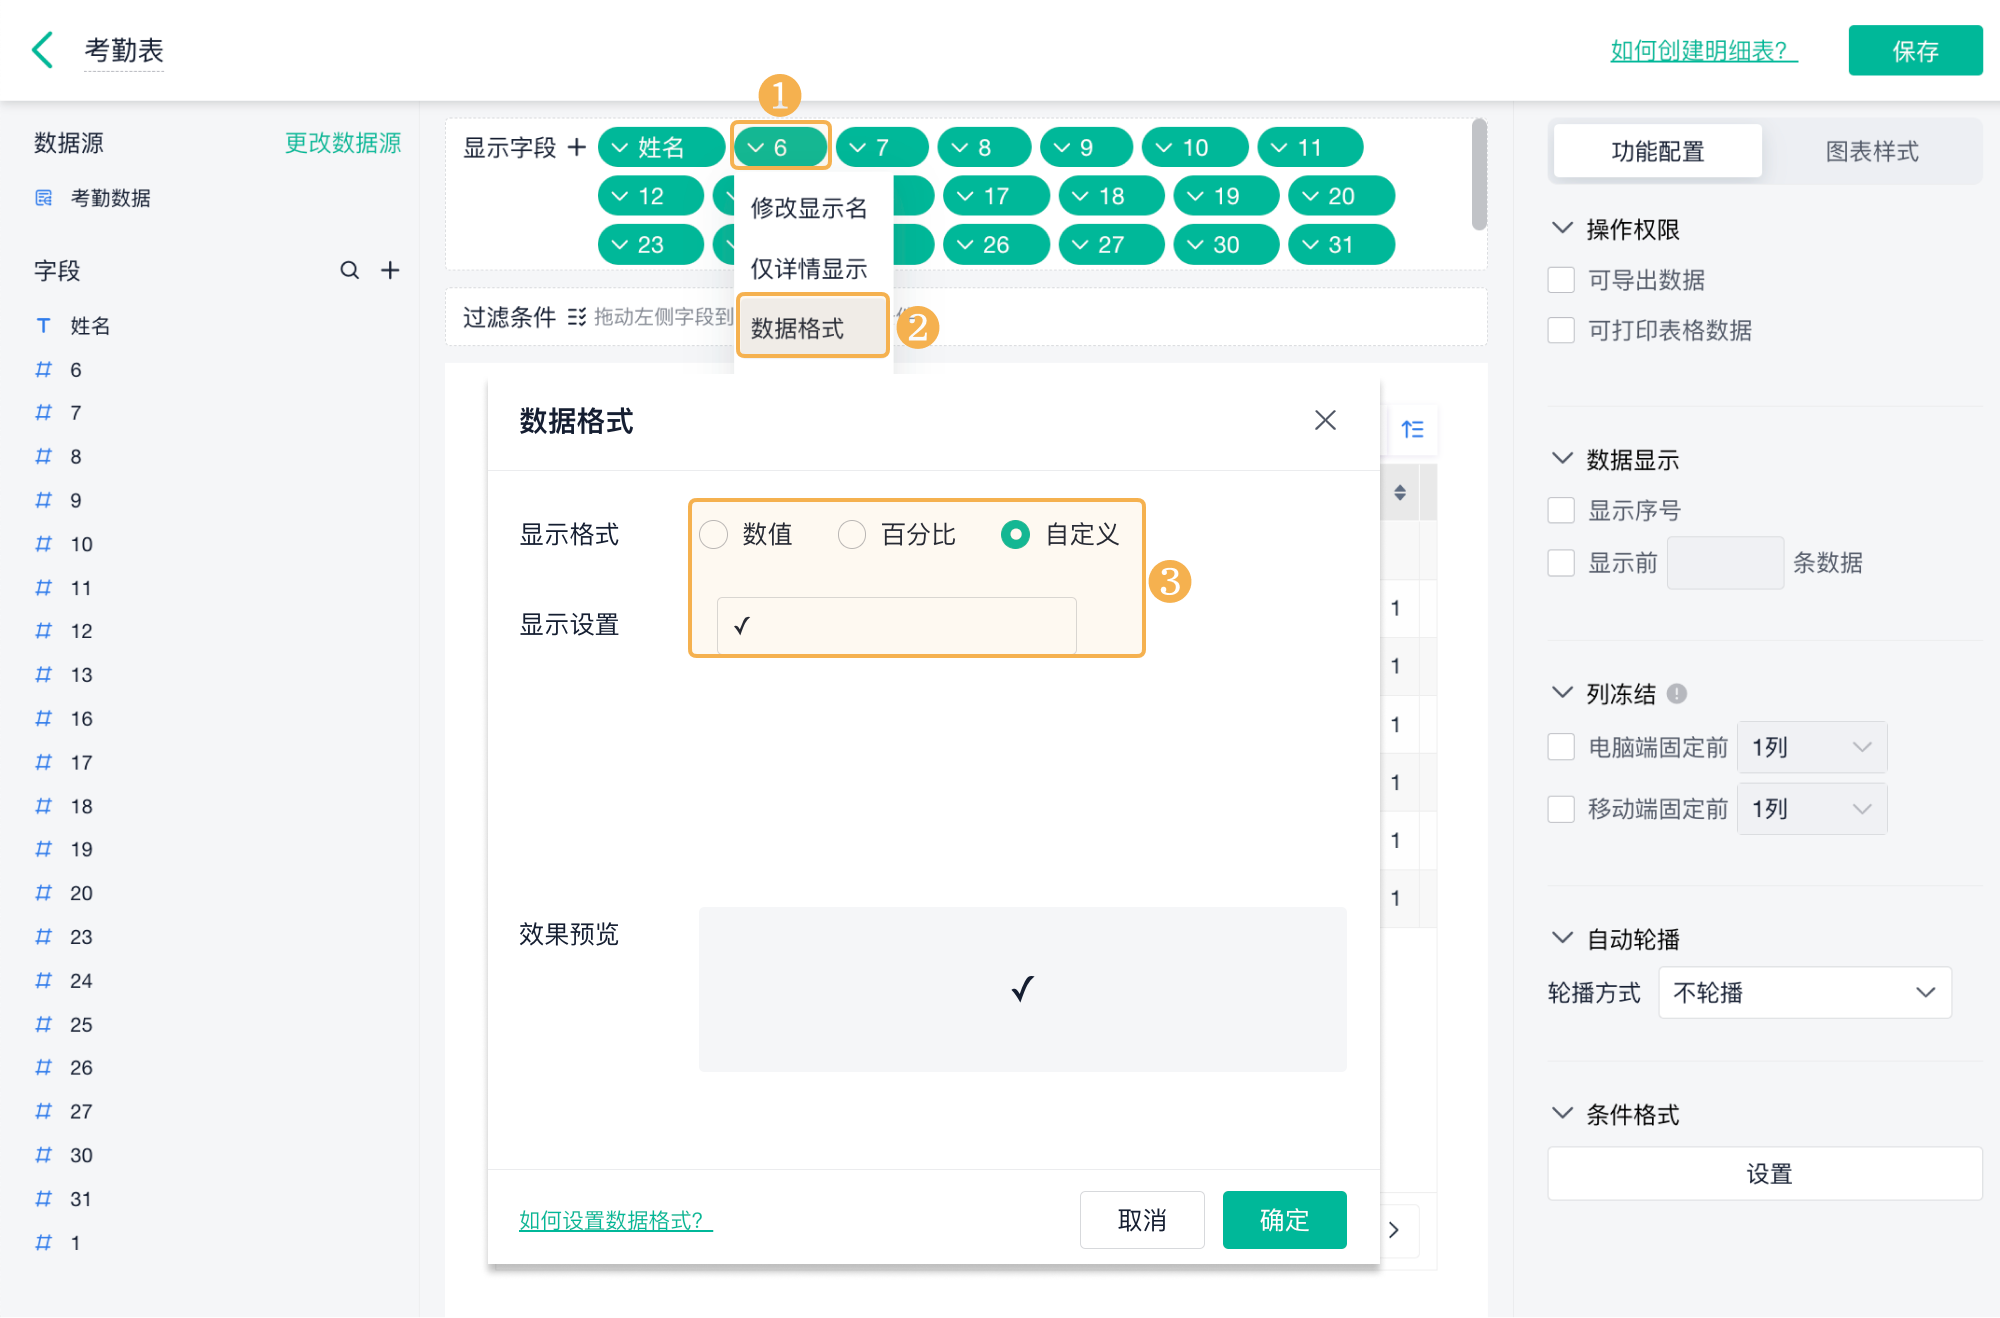Collapse the 自动轮播 section
Screen dimensions: 2000x1318
click(x=1562, y=938)
